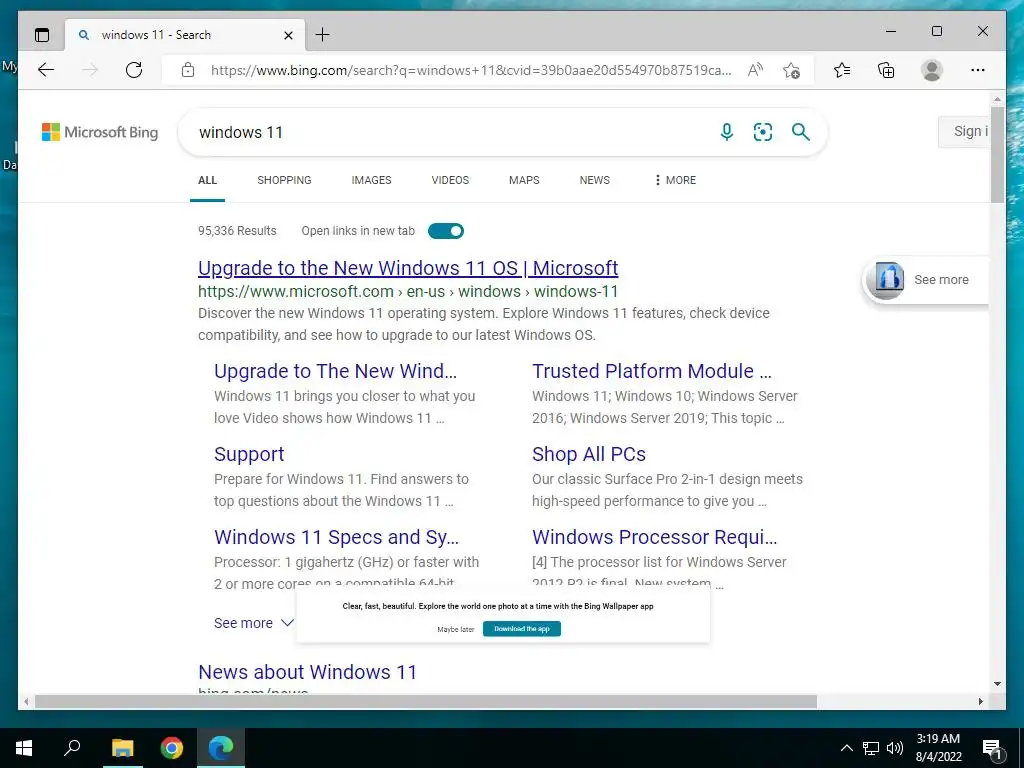Open the browser profile avatar
Viewport: 1024px width, 768px height.
click(x=932, y=70)
